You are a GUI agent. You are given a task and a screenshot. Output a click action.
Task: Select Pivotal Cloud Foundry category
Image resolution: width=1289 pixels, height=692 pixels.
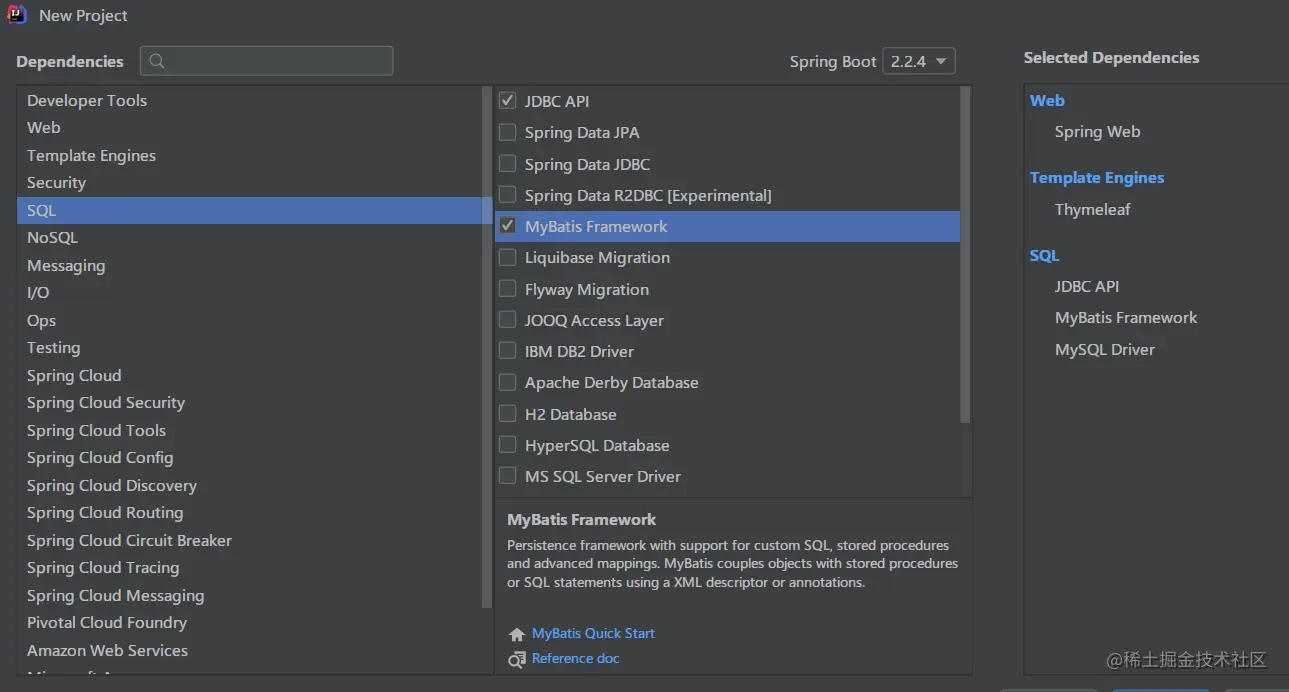(x=250, y=623)
